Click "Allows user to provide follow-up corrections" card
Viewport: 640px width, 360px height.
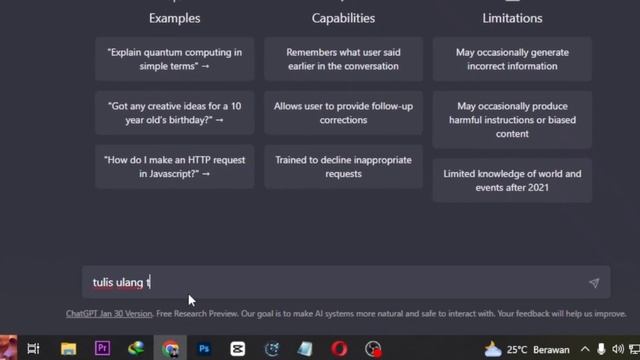pos(343,113)
